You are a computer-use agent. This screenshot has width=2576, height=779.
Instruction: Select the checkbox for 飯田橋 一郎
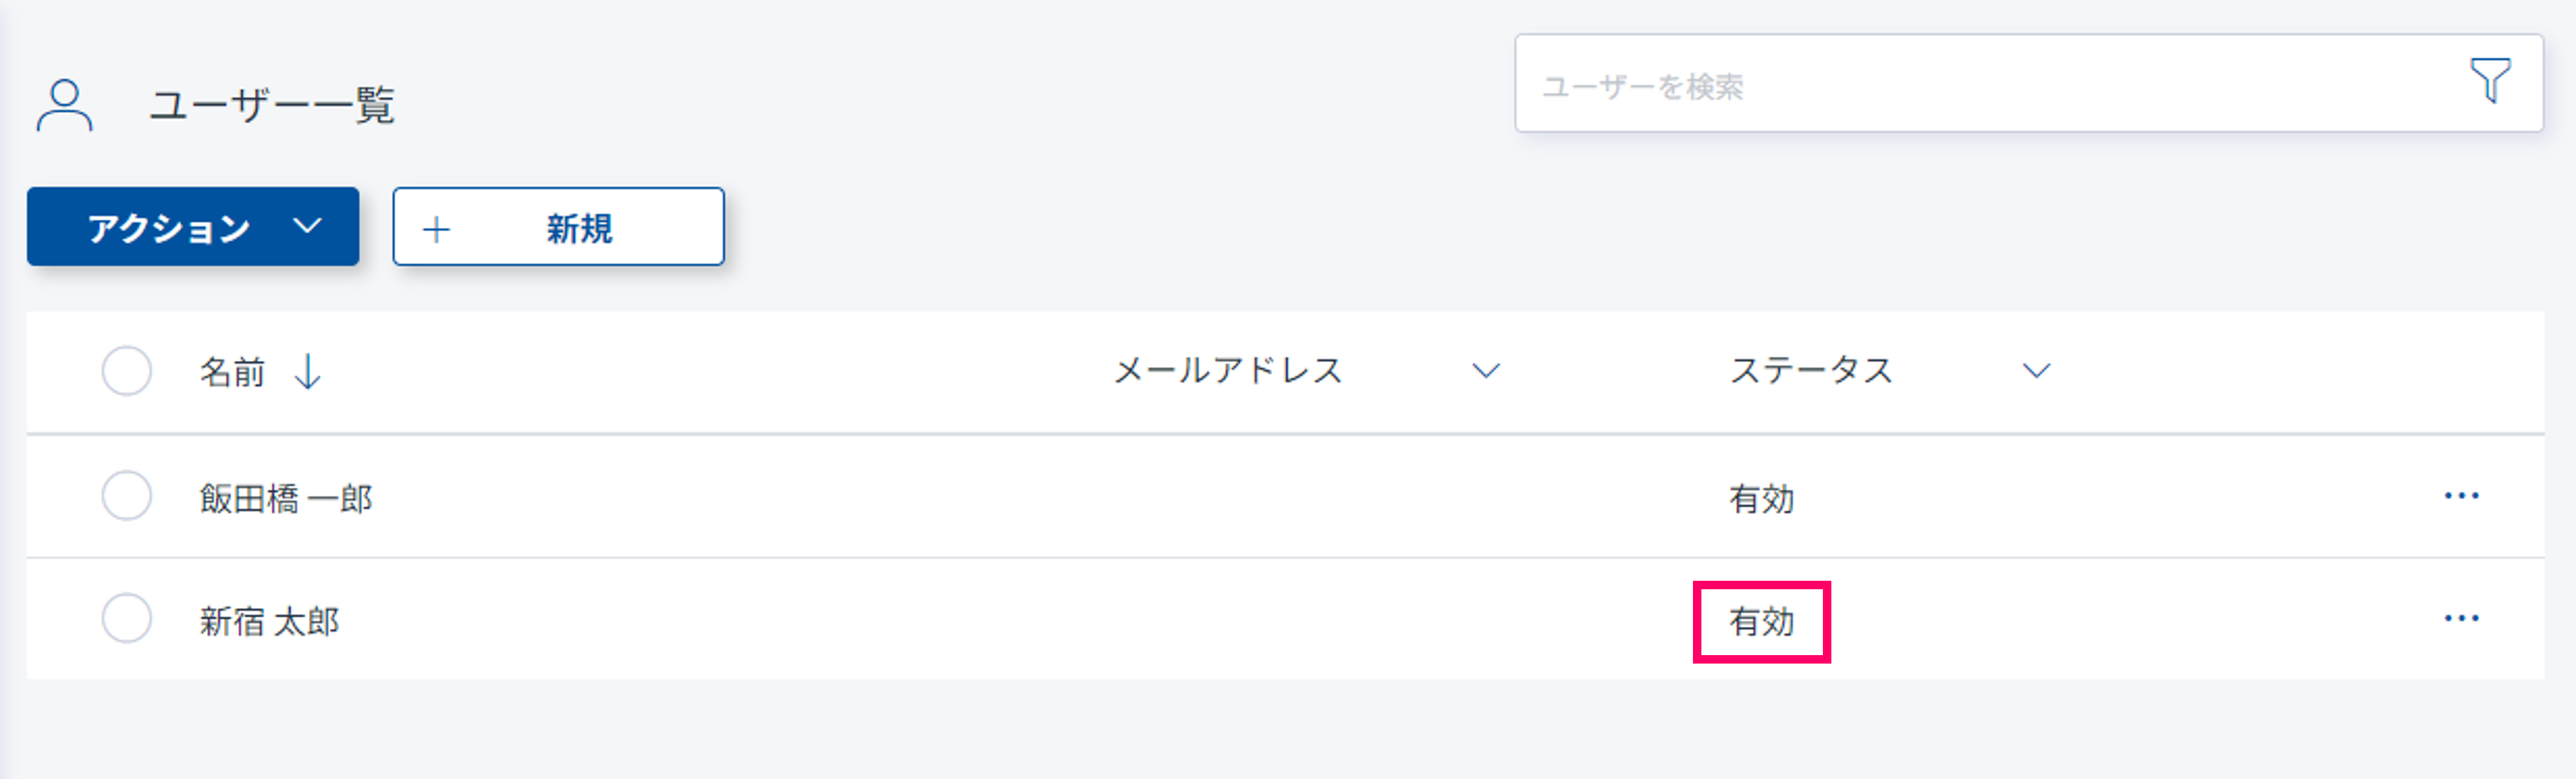[x=127, y=496]
